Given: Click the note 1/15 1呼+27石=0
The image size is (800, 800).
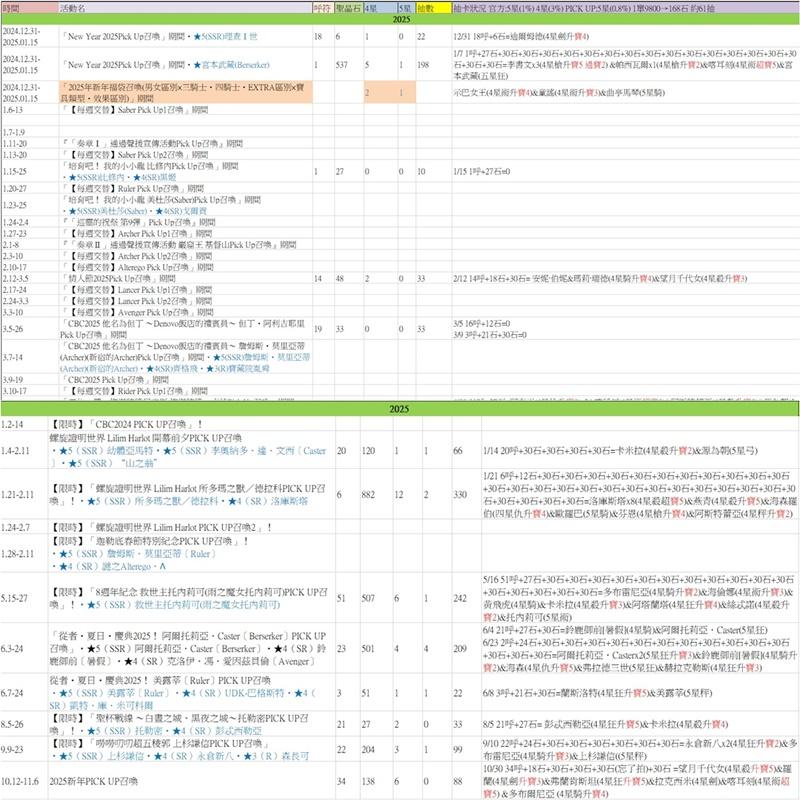Looking at the screenshot, I should (626, 171).
